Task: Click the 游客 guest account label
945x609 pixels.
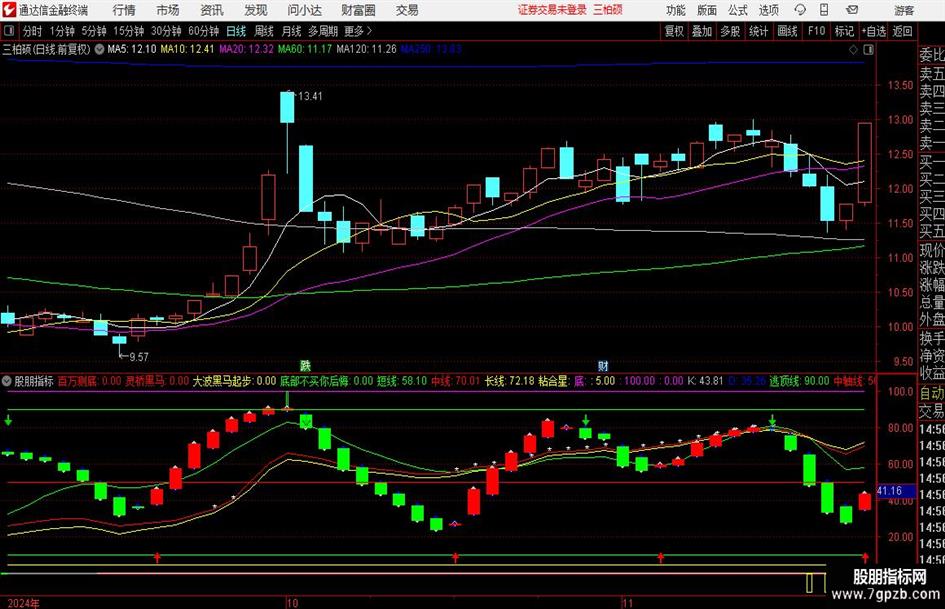Action: [904, 10]
